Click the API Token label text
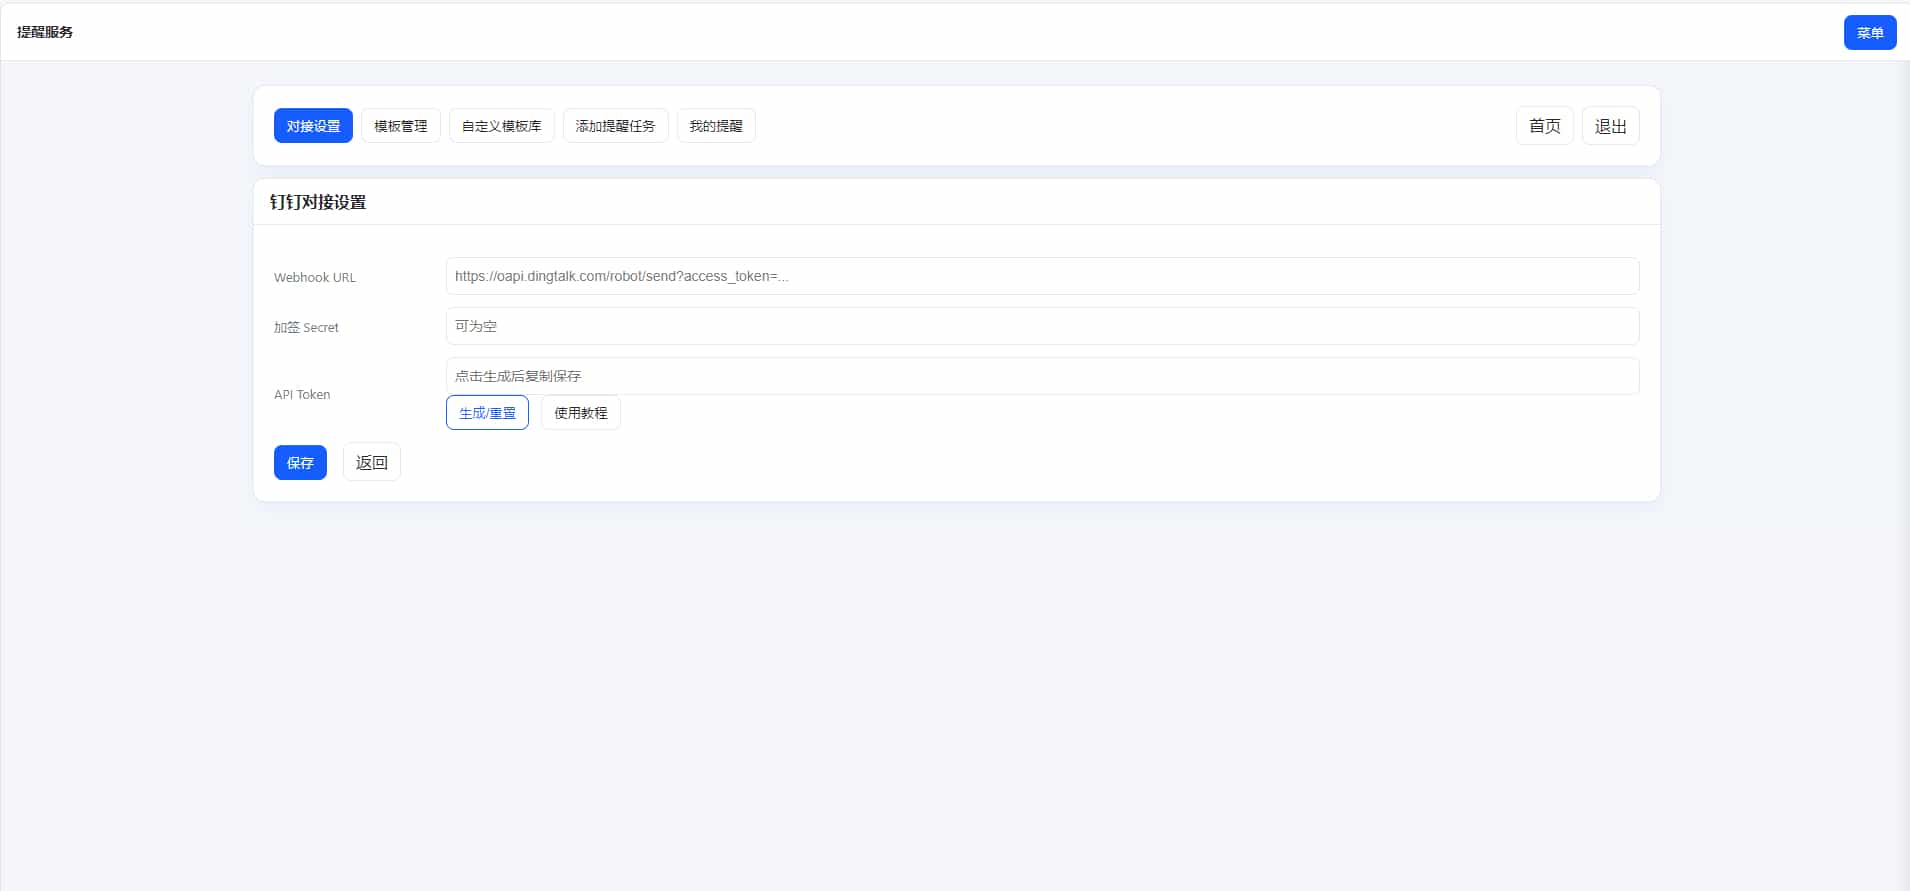Screen dimensions: 1910x891 point(302,395)
